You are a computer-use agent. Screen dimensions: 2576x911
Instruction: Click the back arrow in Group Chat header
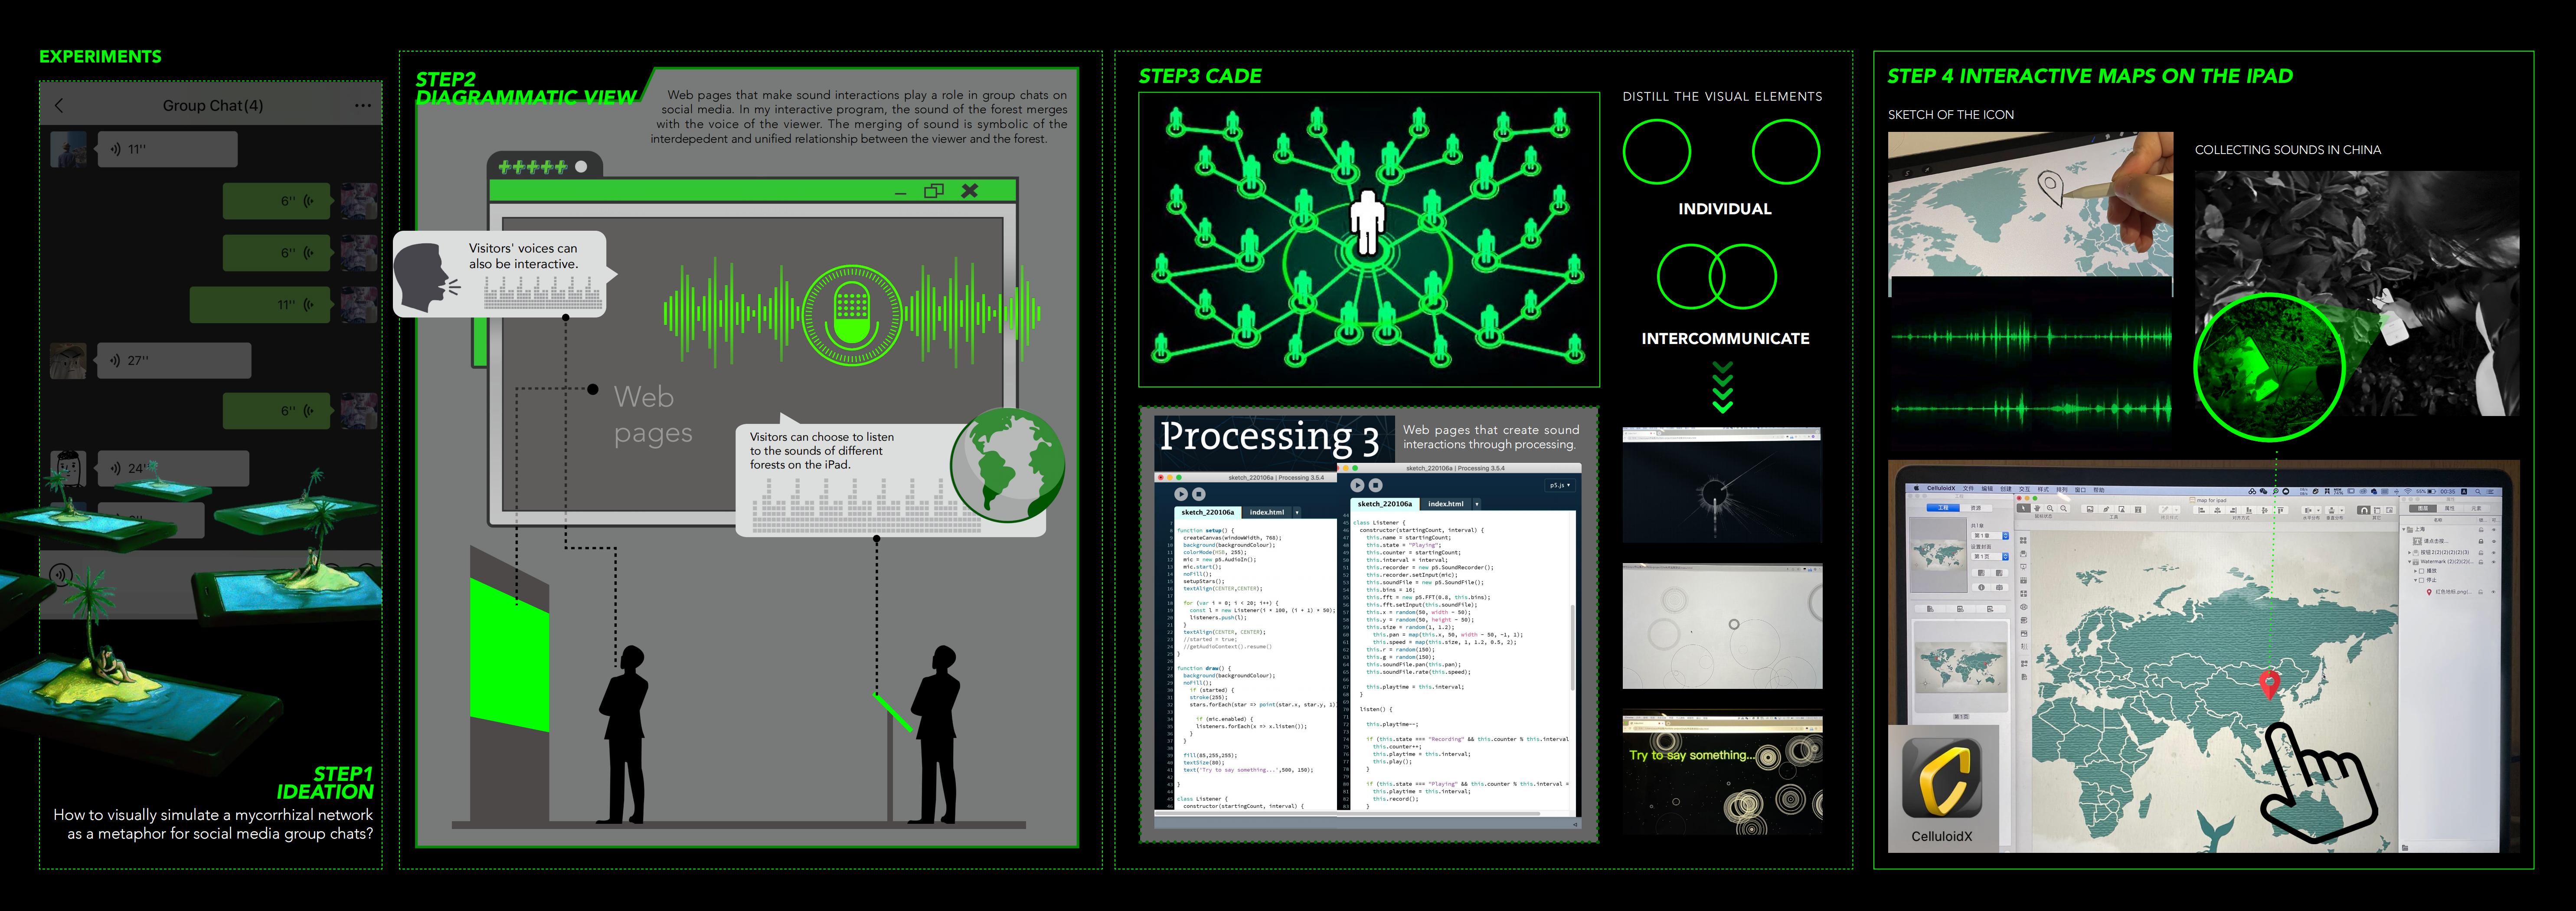pyautogui.click(x=59, y=105)
